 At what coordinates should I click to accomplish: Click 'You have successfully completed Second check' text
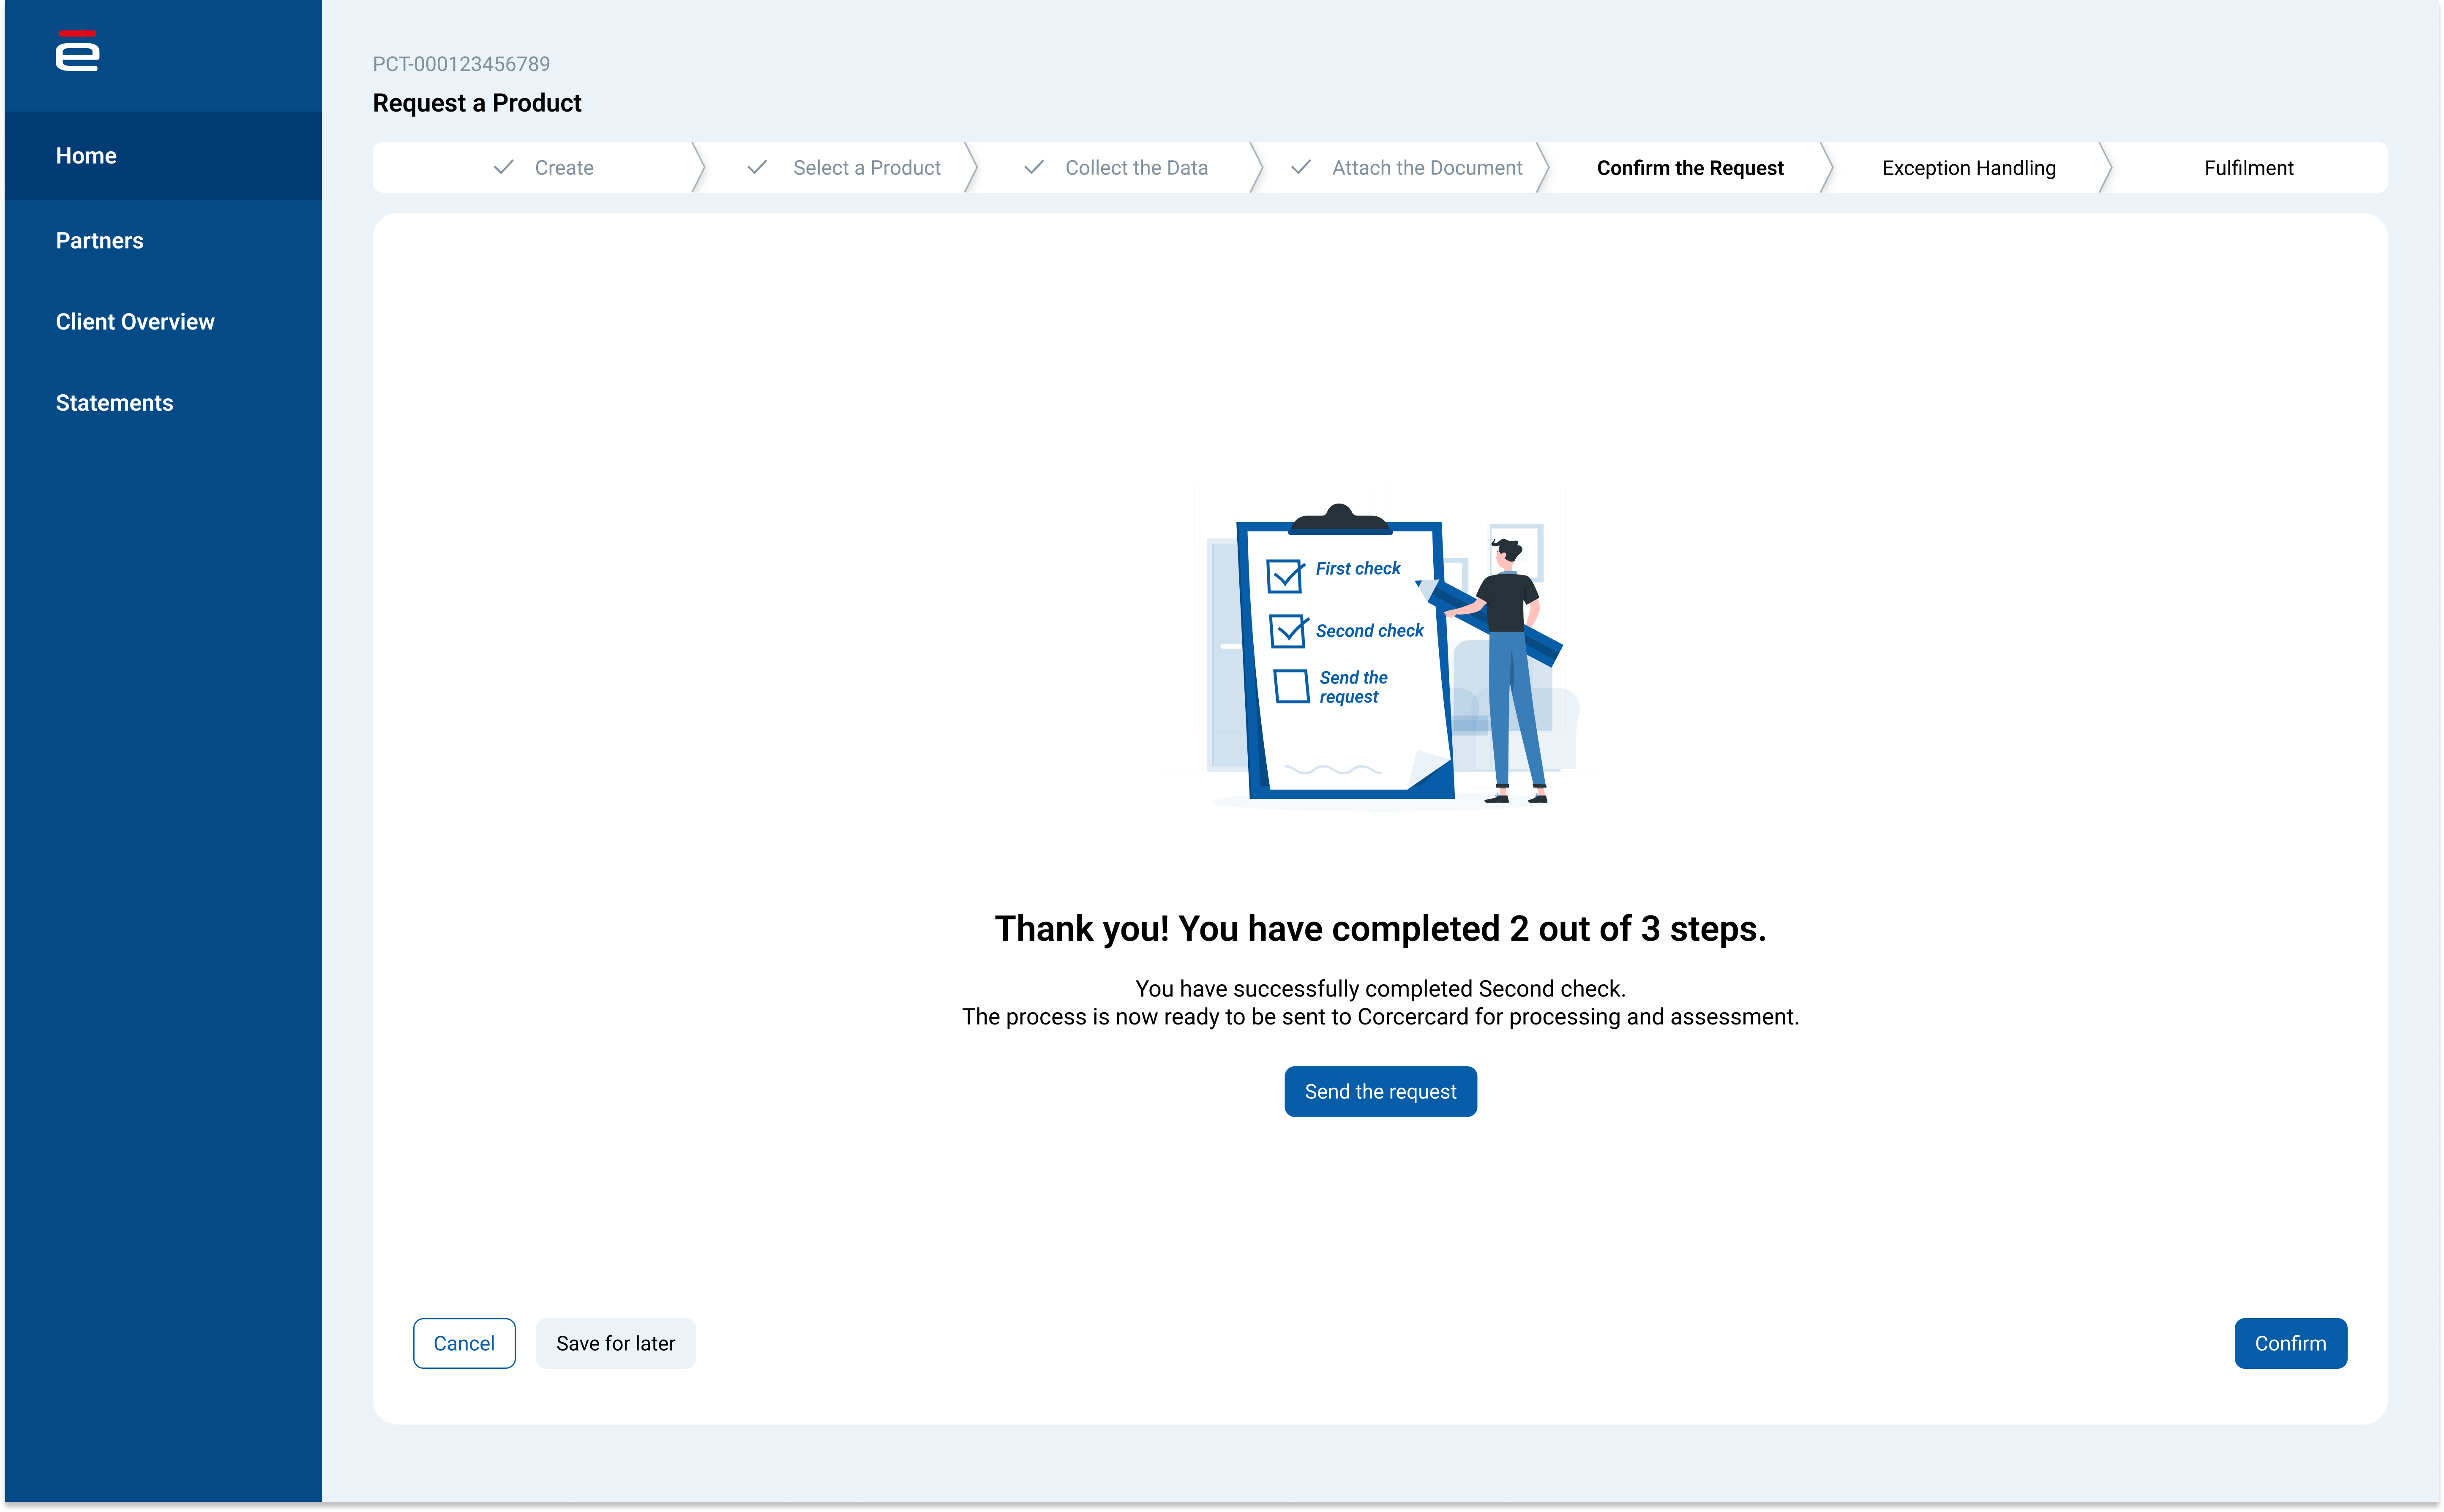[1380, 988]
